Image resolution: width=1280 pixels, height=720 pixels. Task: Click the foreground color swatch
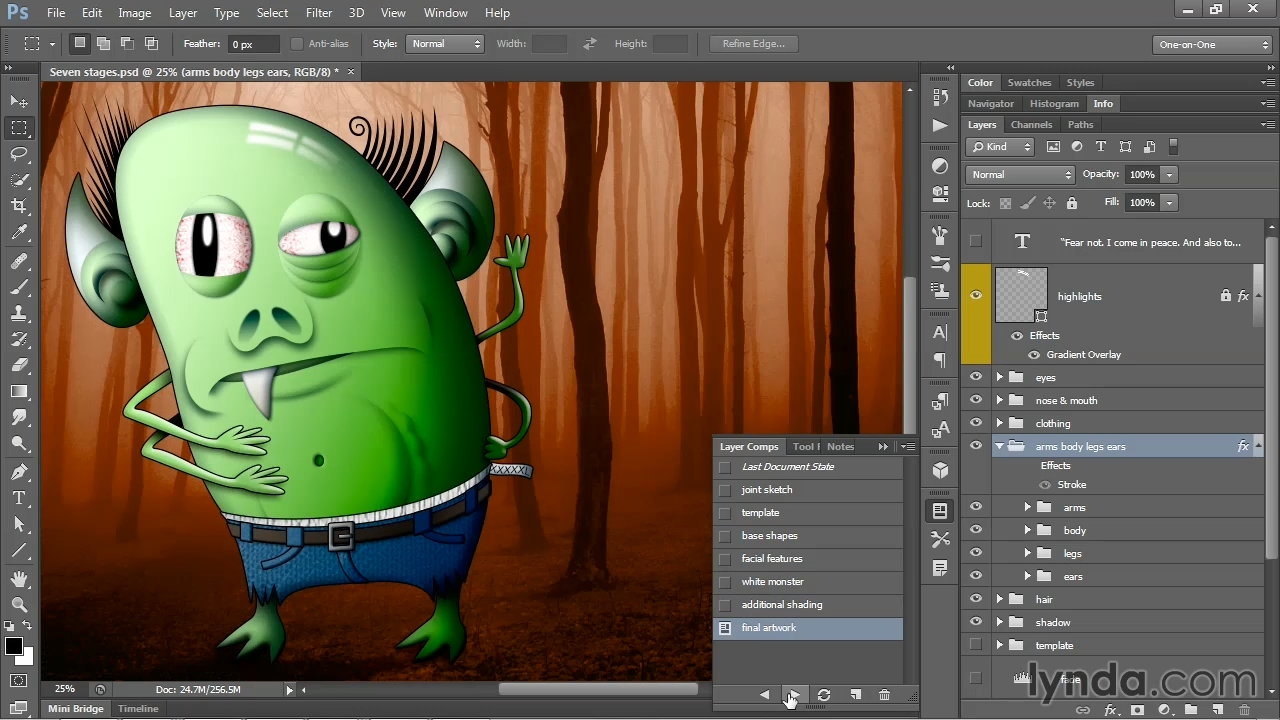point(13,646)
